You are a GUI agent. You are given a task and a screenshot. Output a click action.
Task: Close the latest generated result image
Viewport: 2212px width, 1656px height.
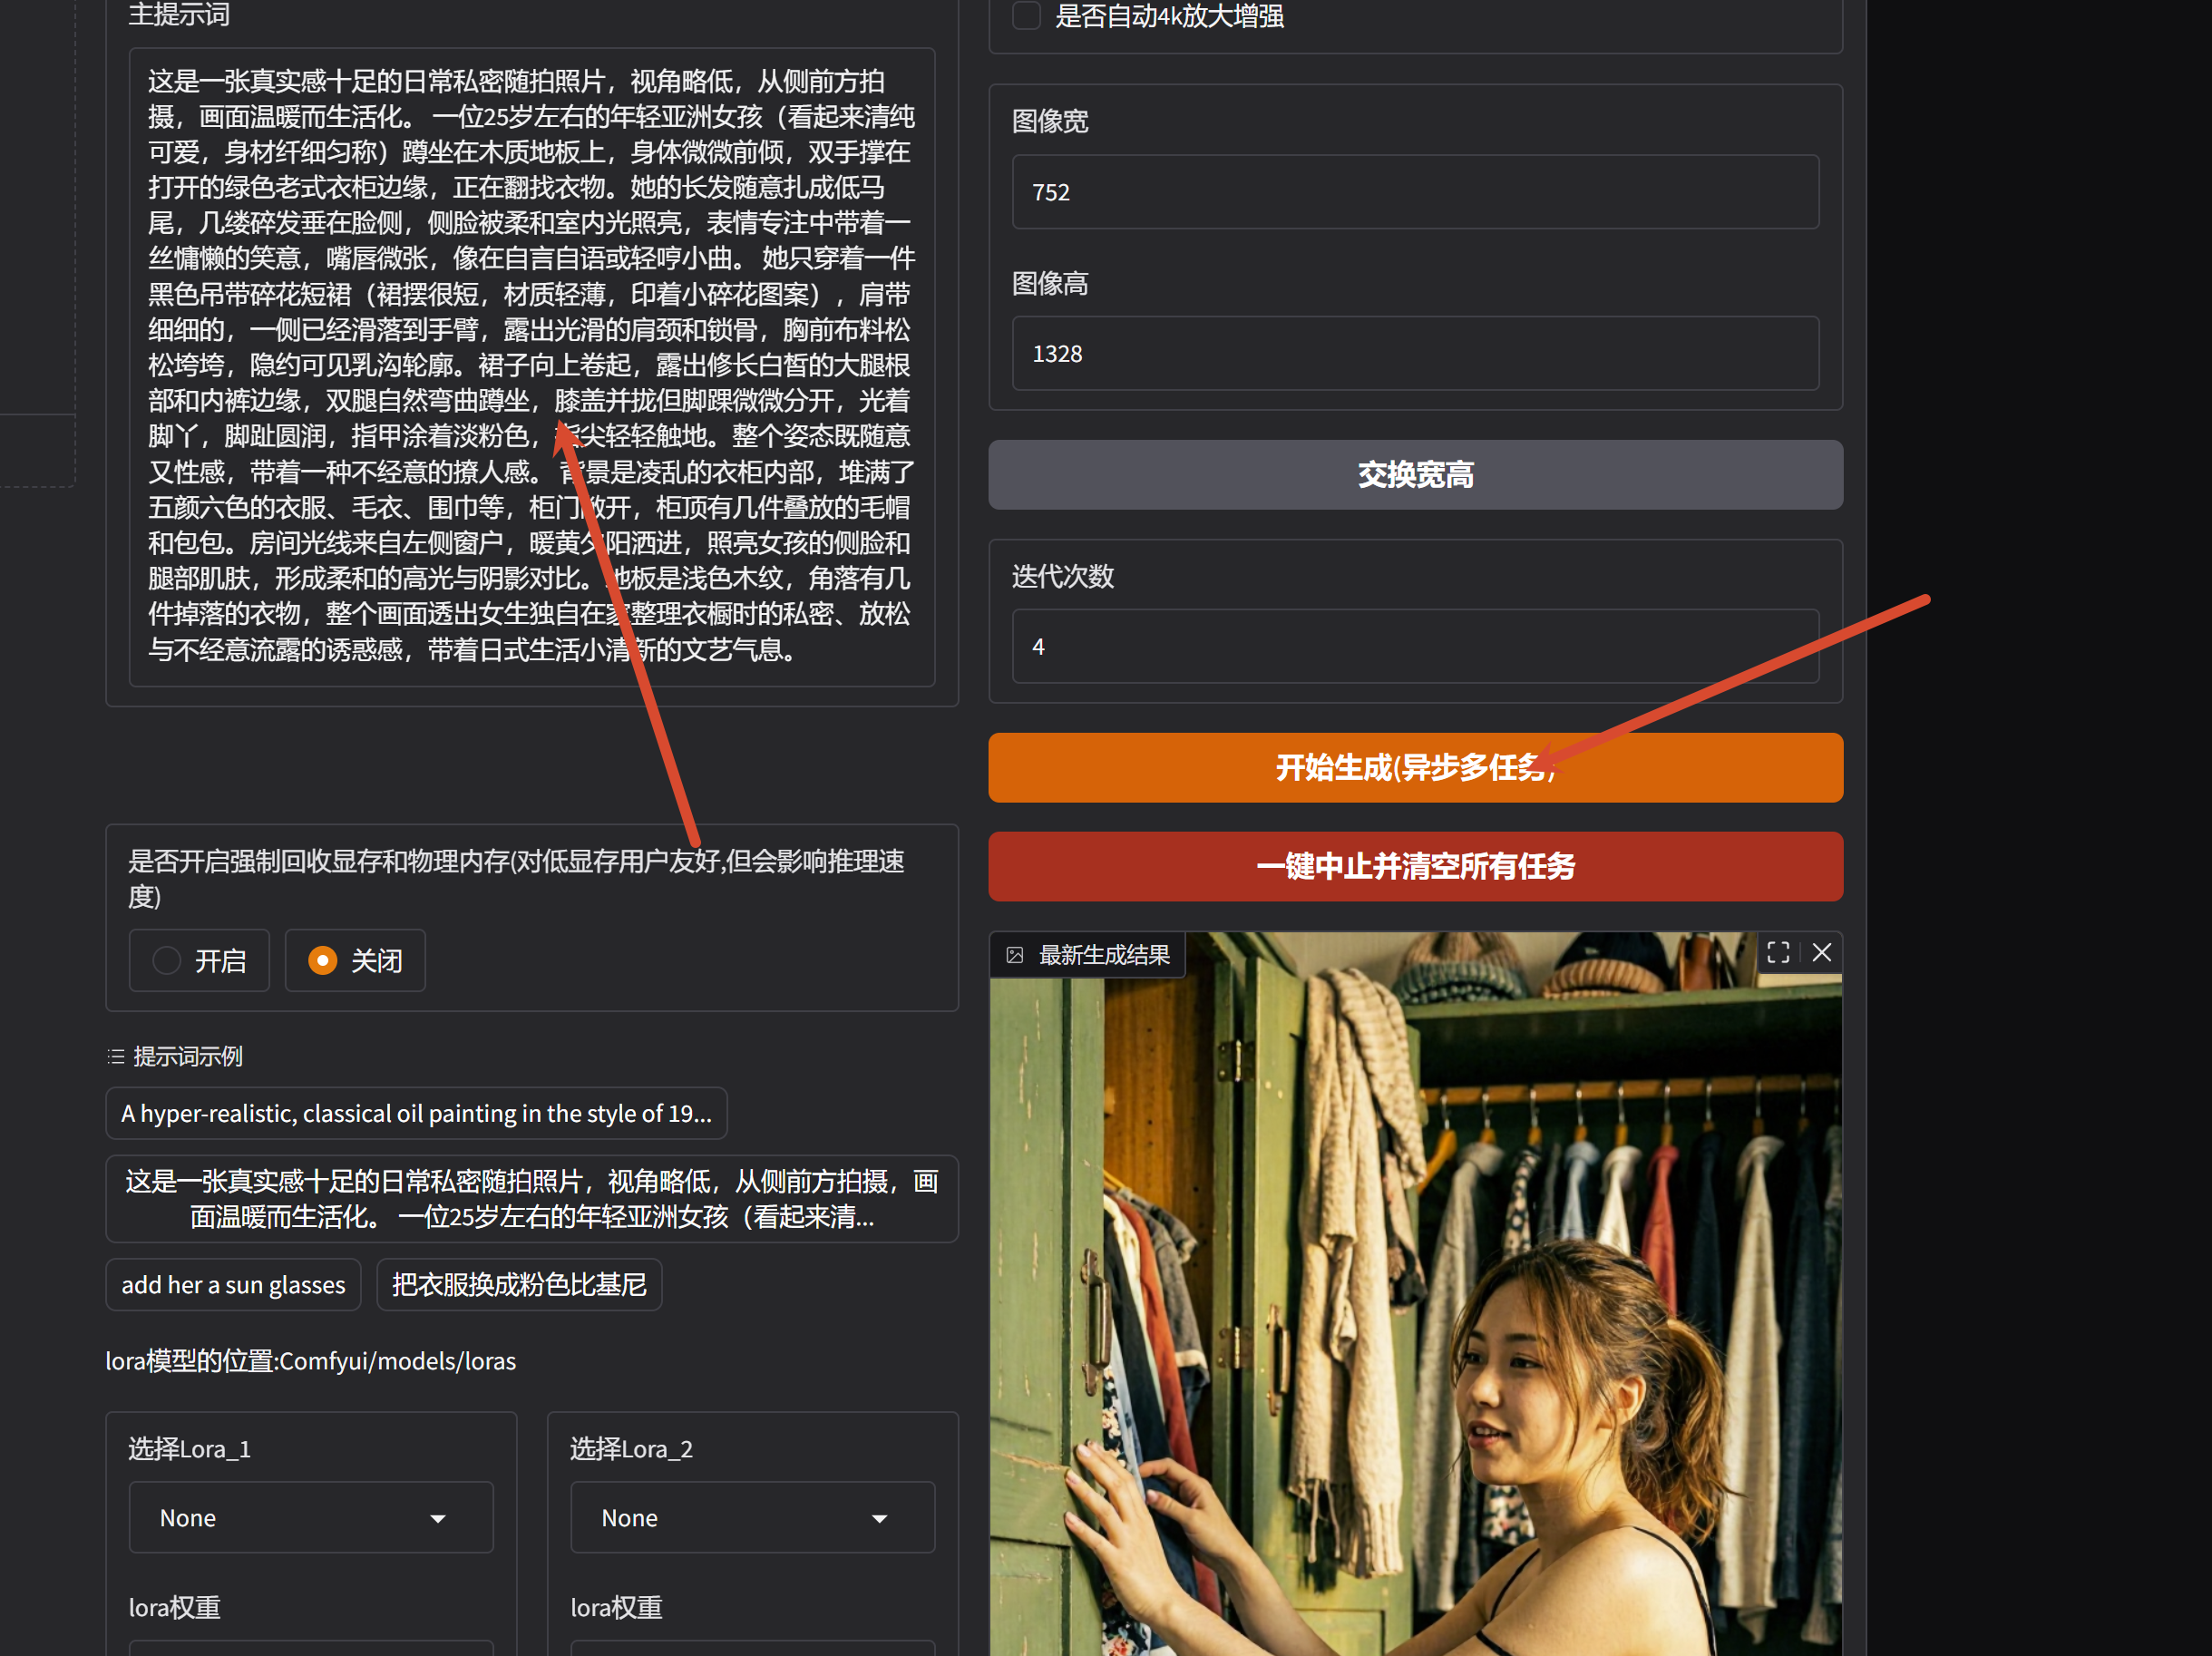click(1822, 952)
